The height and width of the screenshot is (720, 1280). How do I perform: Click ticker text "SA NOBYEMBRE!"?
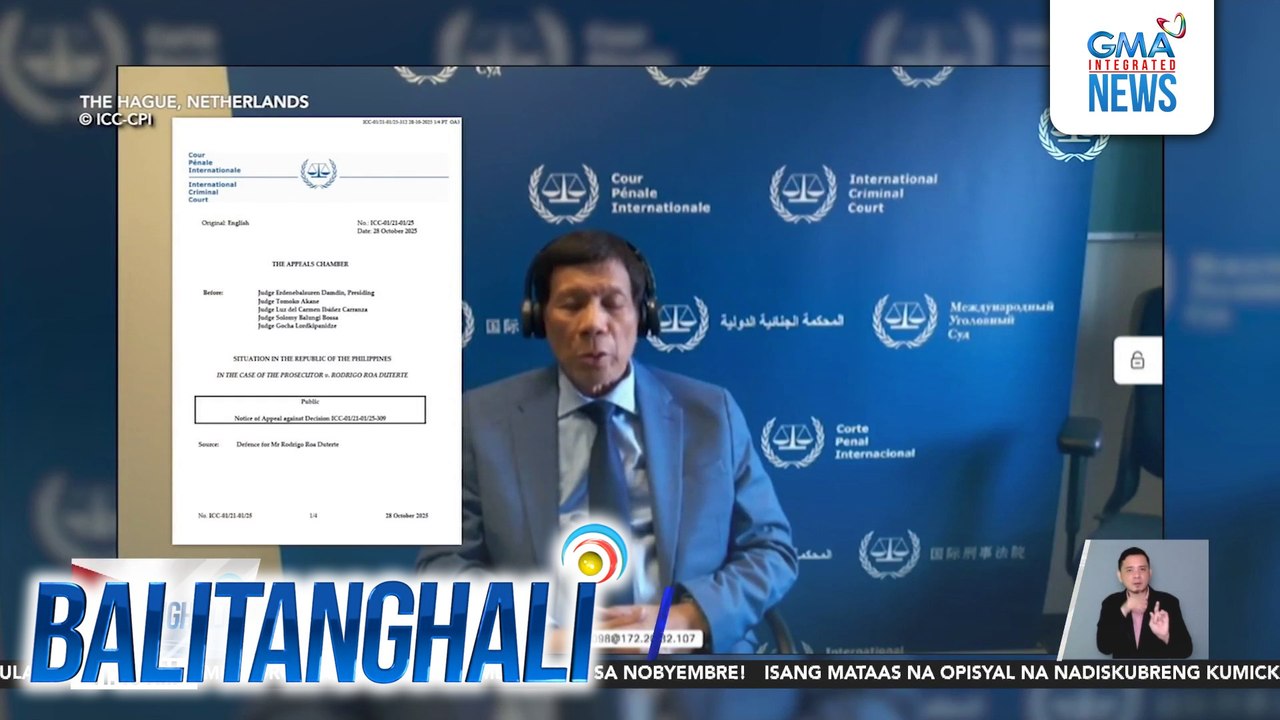tap(670, 673)
